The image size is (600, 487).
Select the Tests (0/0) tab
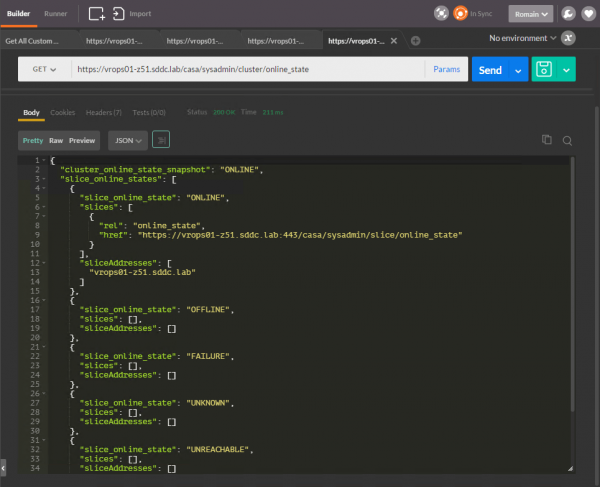(149, 112)
